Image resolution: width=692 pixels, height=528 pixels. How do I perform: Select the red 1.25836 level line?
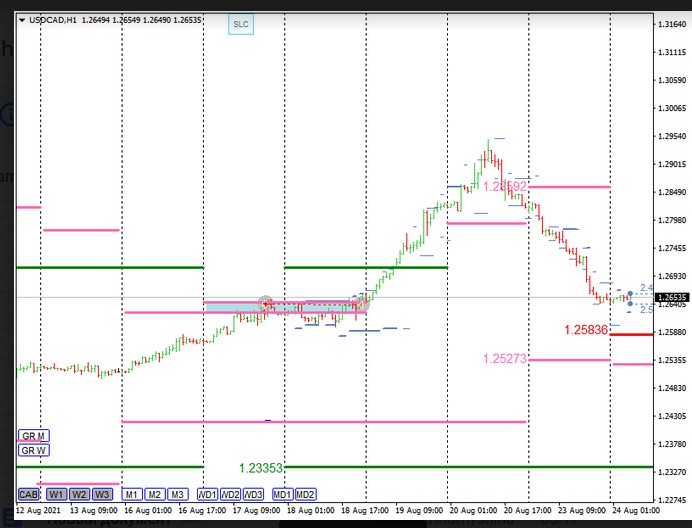pos(630,335)
